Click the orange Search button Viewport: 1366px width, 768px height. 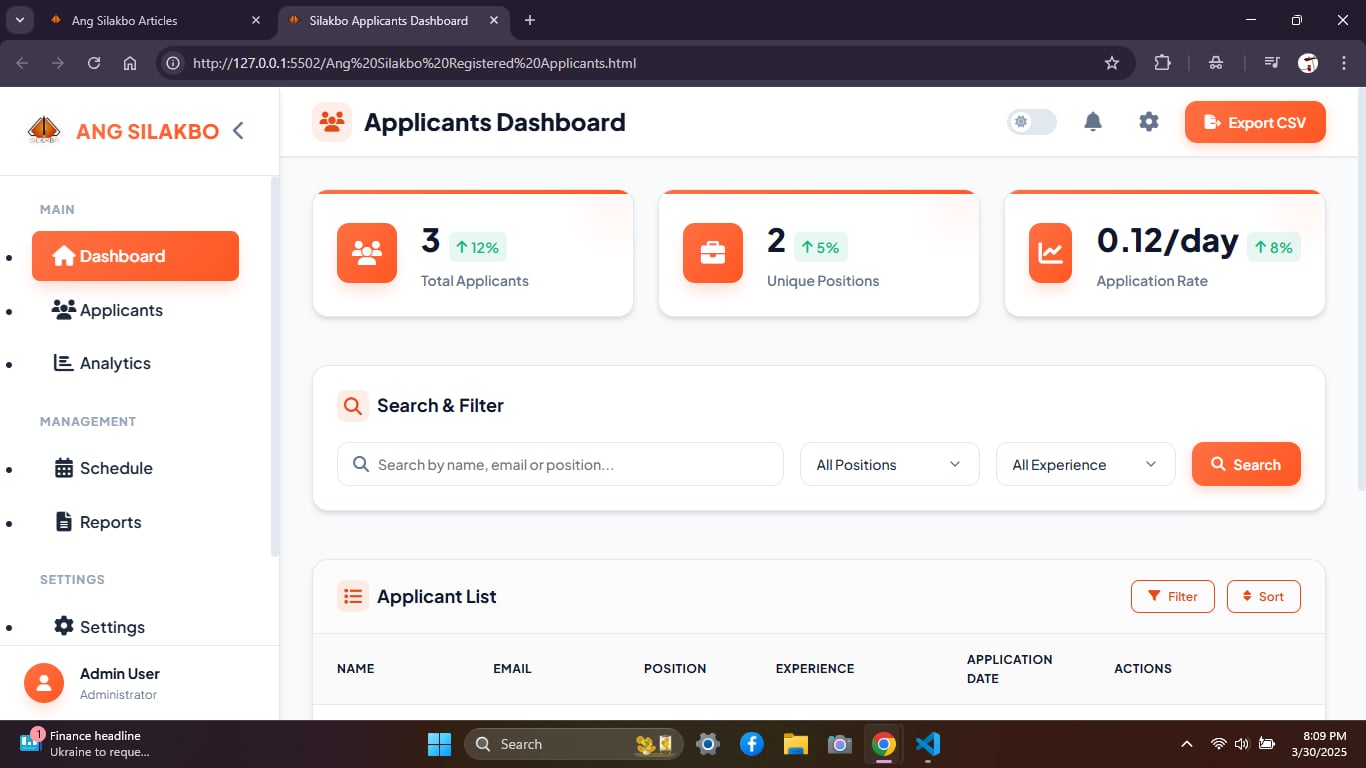1246,464
